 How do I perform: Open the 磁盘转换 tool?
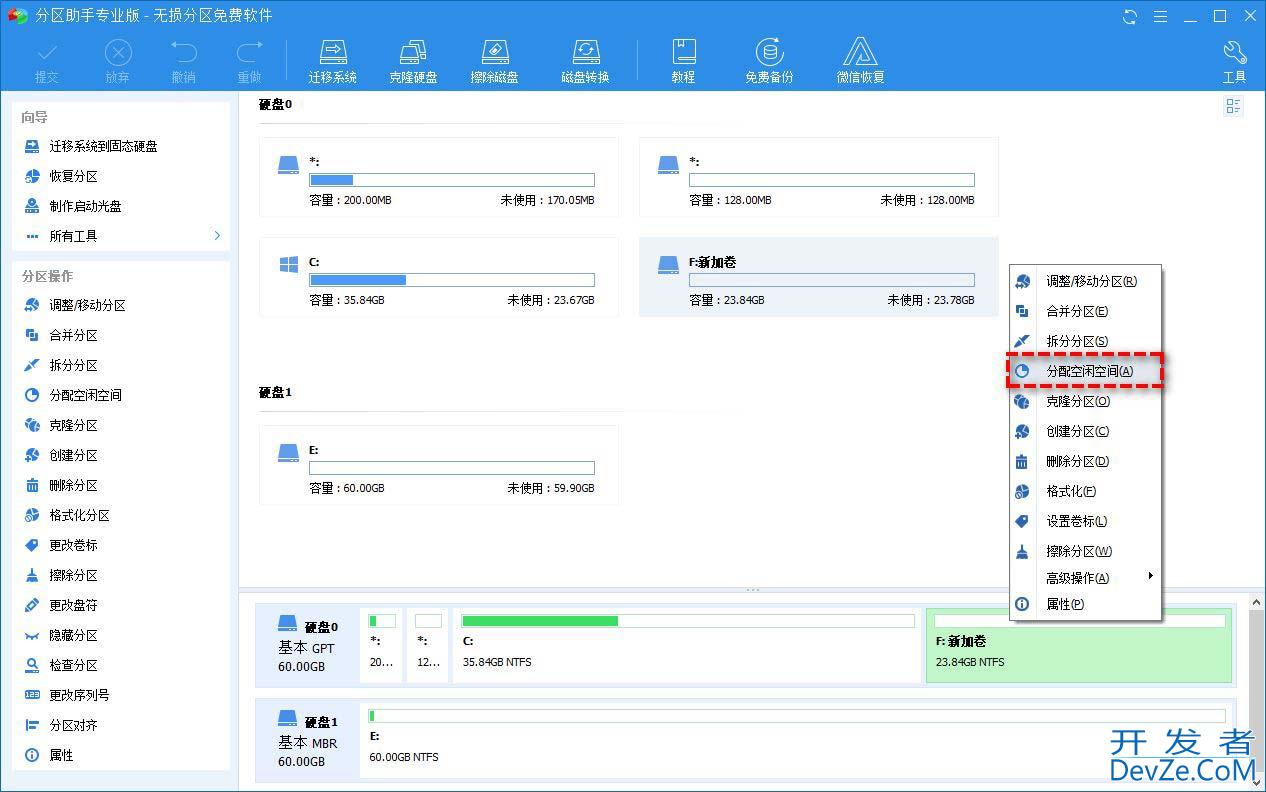tap(585, 61)
